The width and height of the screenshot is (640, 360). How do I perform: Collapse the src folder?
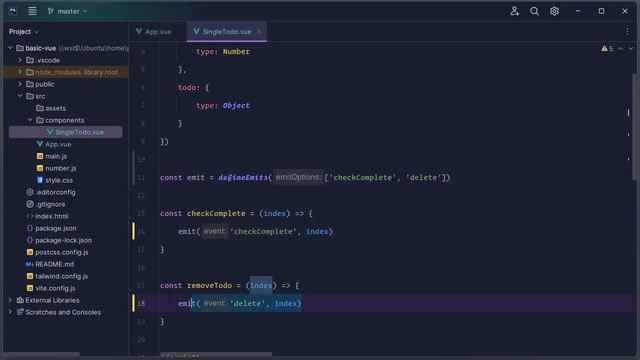(x=20, y=96)
